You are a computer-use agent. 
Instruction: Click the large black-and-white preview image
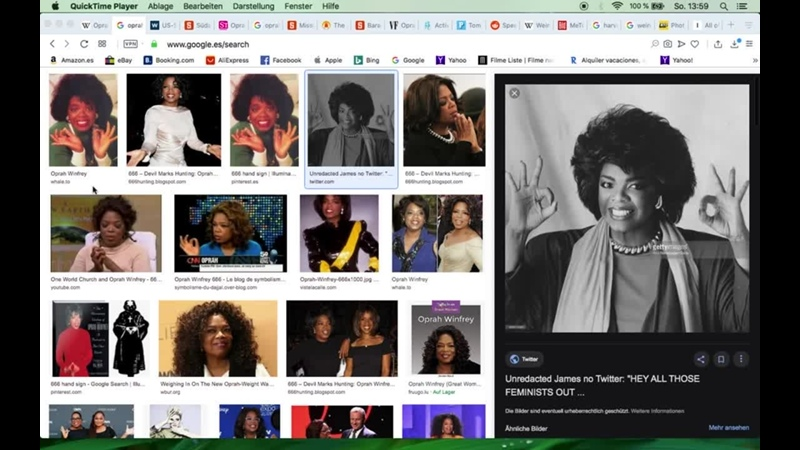pyautogui.click(x=627, y=208)
